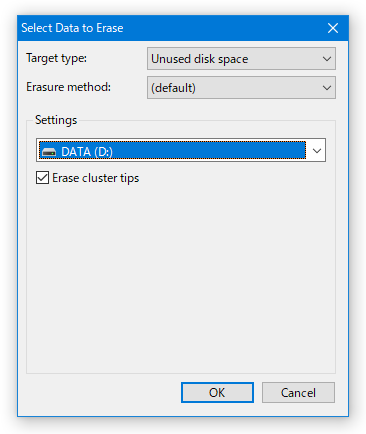Viewport: 366px width, 434px height.
Task: Click the Erase cluster tips label text
Action: coord(95,178)
